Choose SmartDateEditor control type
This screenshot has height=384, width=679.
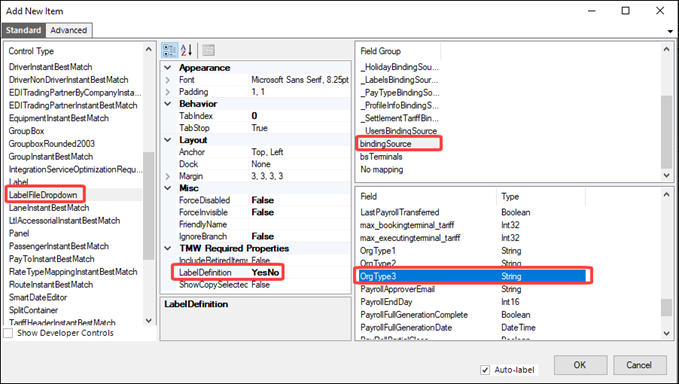pyautogui.click(x=38, y=297)
